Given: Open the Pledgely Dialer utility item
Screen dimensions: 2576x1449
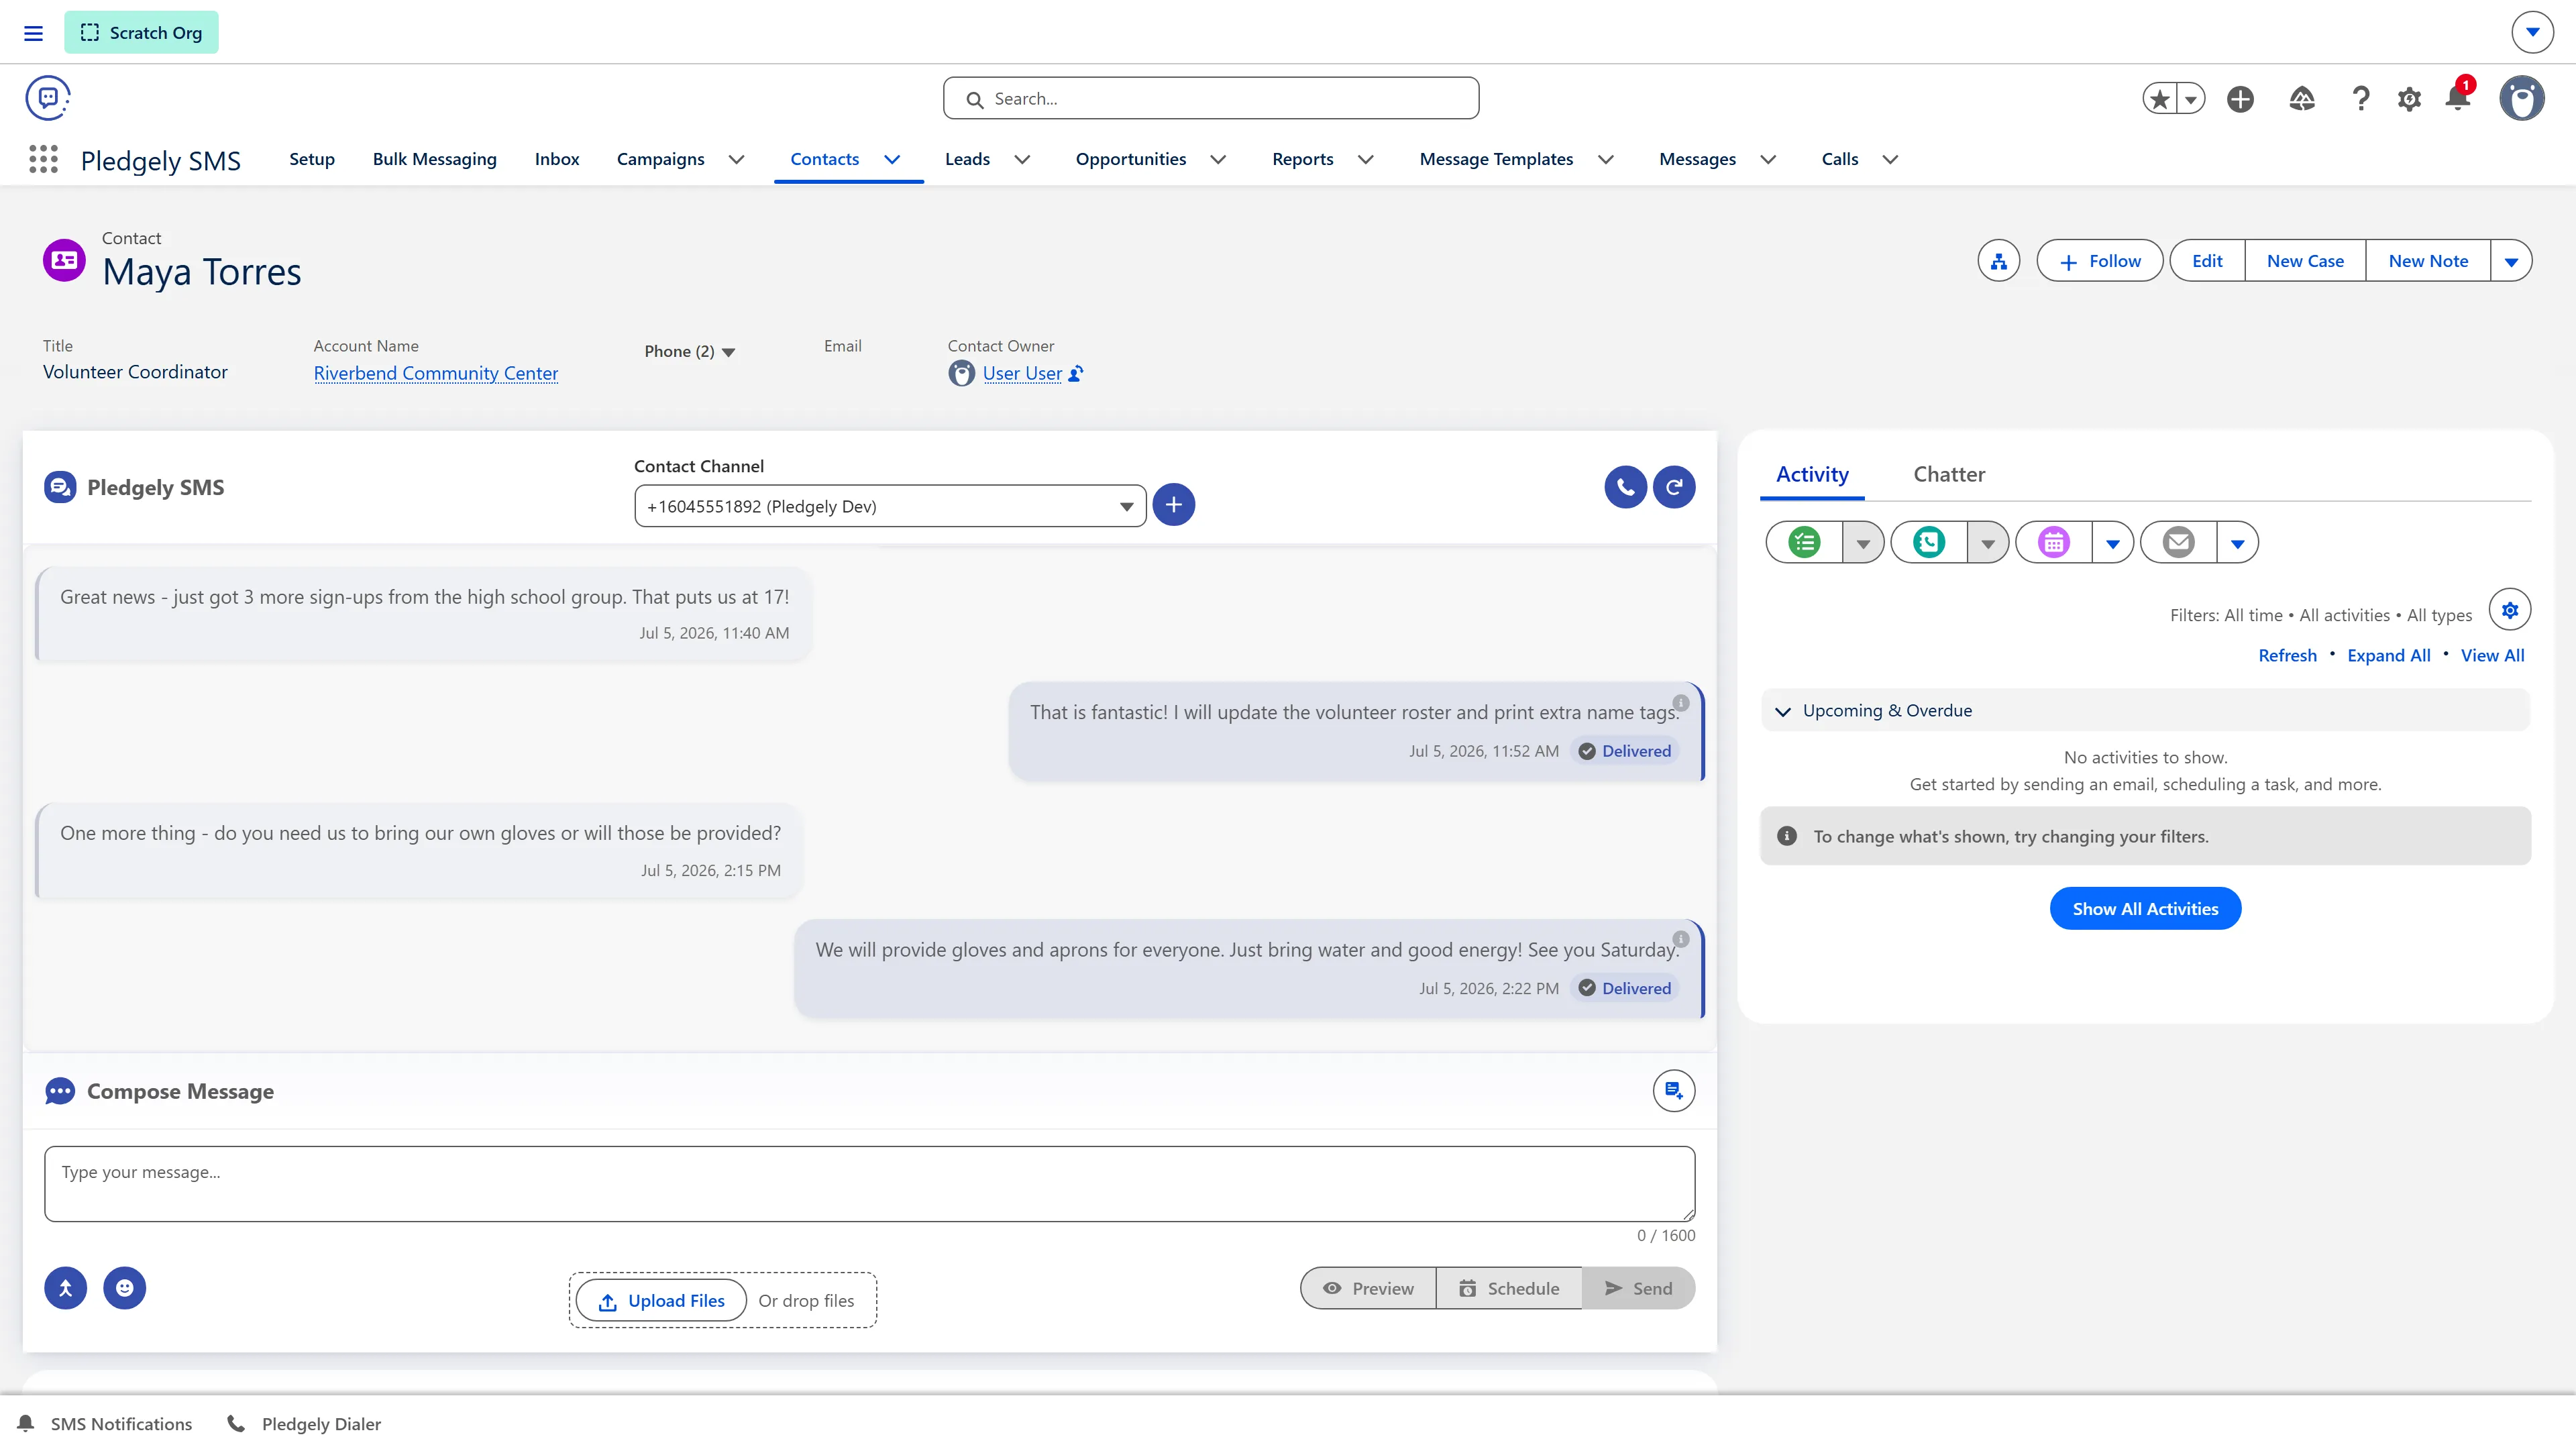Looking at the screenshot, I should tap(305, 1423).
